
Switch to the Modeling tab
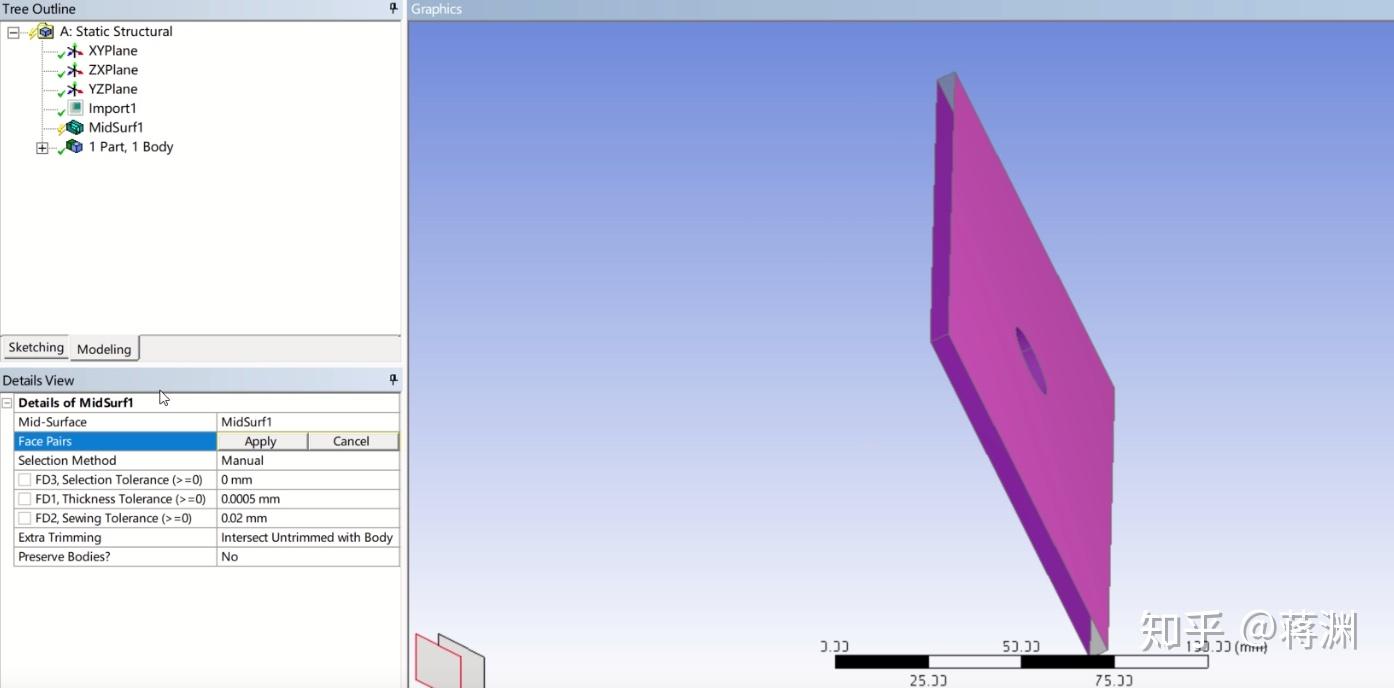(104, 349)
